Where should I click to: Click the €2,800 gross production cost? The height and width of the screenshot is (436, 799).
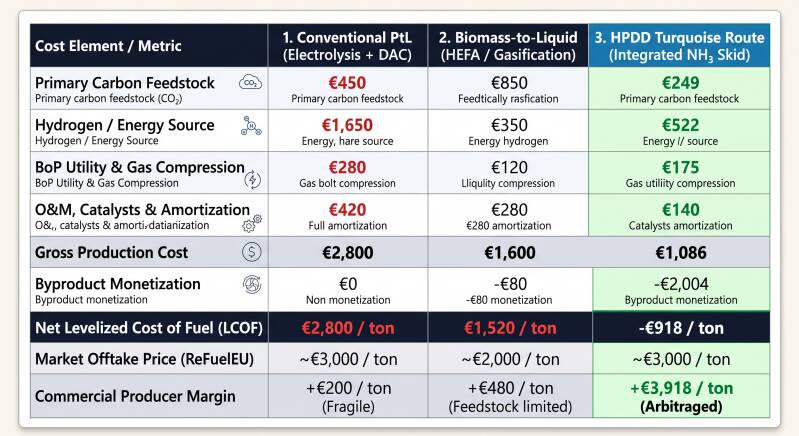(348, 252)
